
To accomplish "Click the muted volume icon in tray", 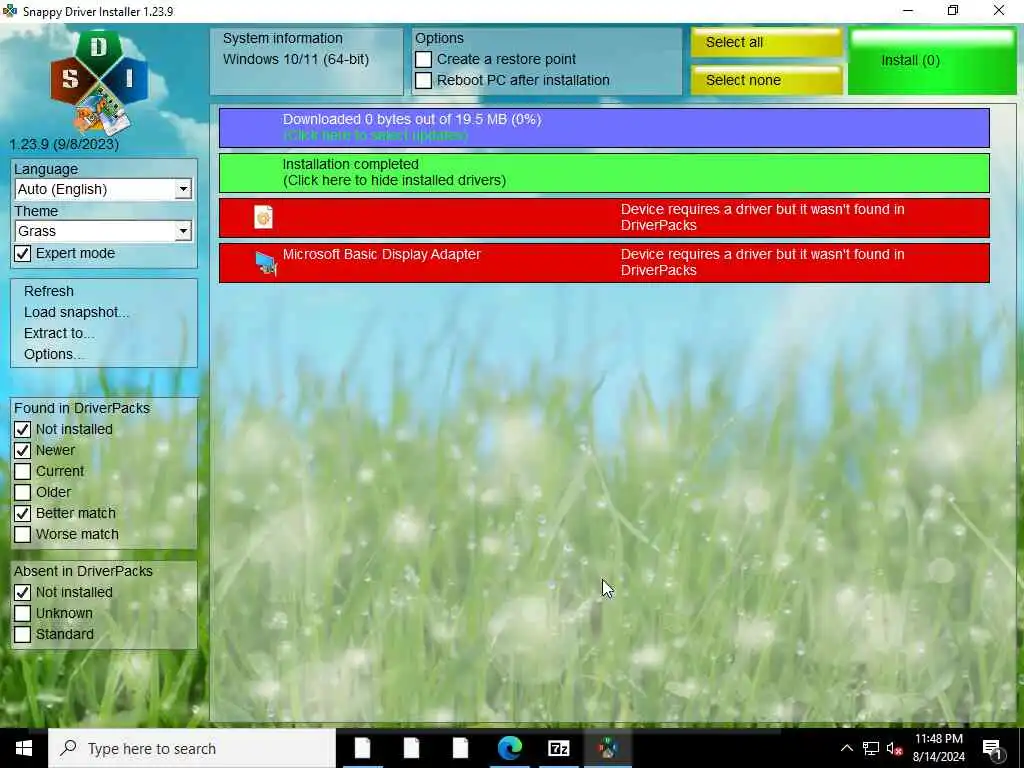I will 894,748.
